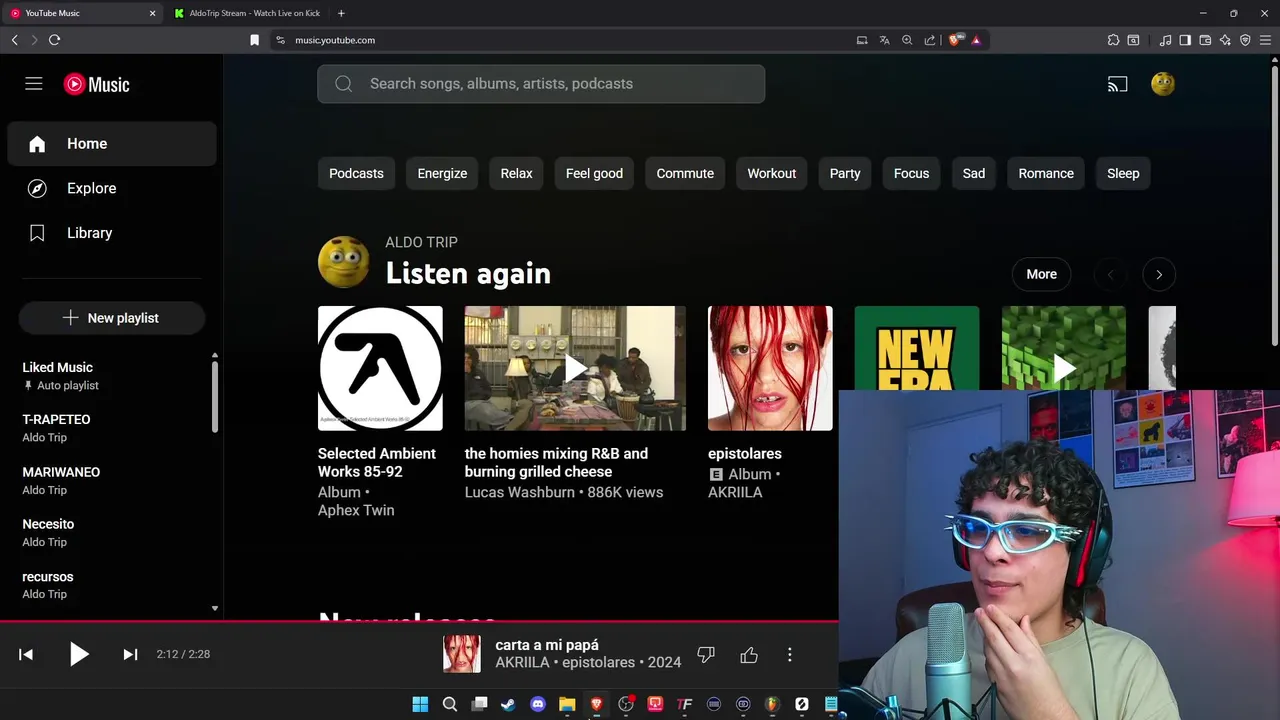Select the Relax mood chip
1280x720 pixels.
[x=516, y=173]
